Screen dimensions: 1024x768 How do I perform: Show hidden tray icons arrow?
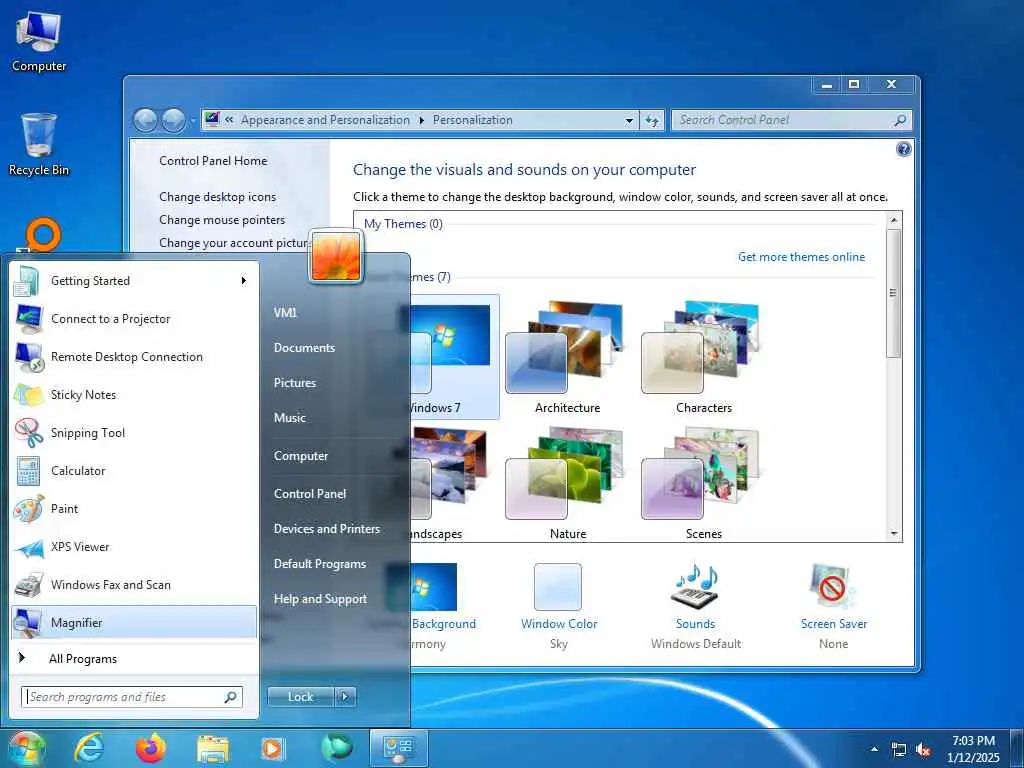click(874, 749)
